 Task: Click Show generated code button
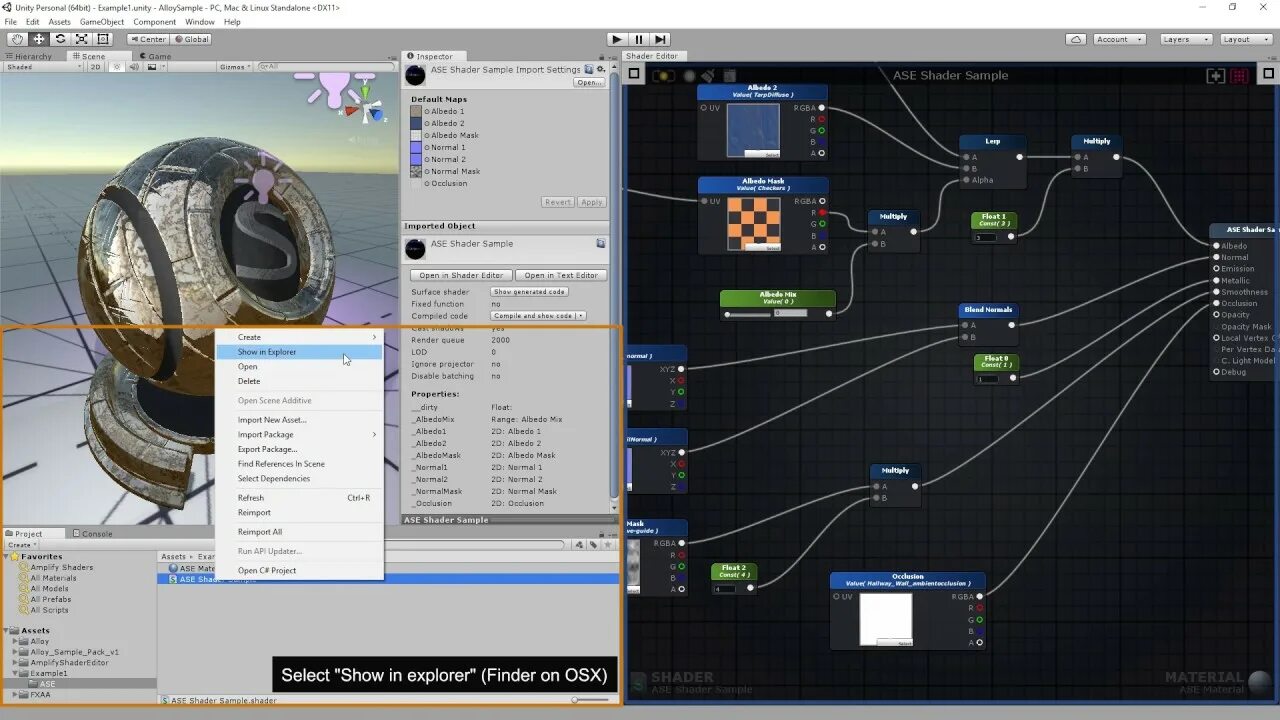pyautogui.click(x=529, y=292)
